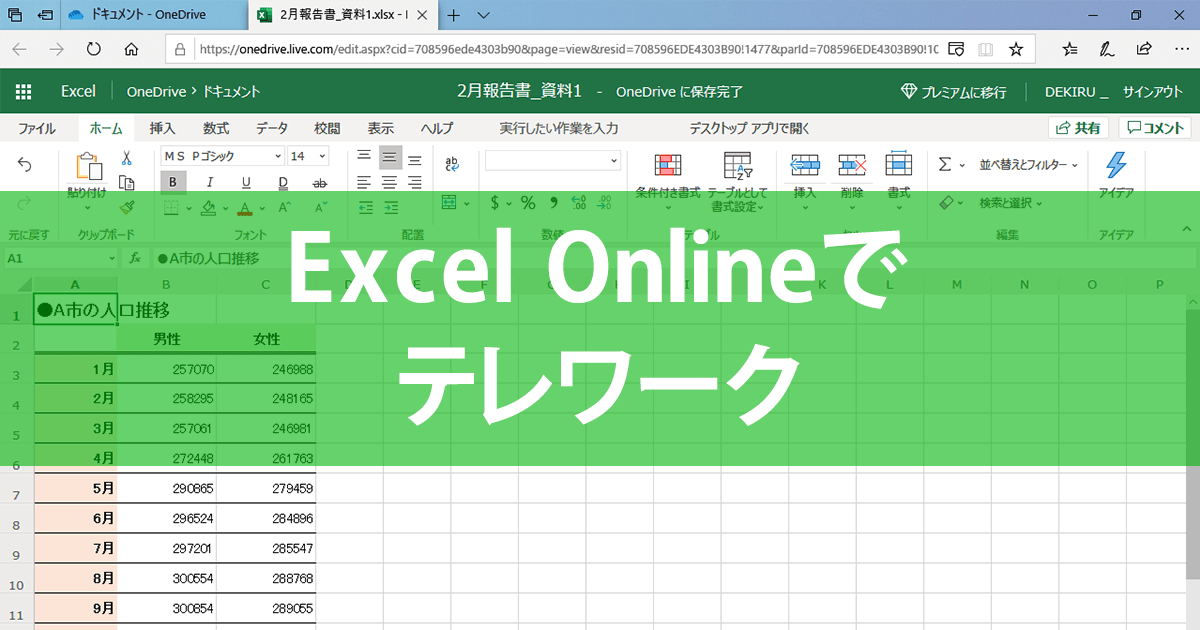Image resolution: width=1200 pixels, height=630 pixels.
Task: Click the Cut scissors icon
Action: pos(127,158)
